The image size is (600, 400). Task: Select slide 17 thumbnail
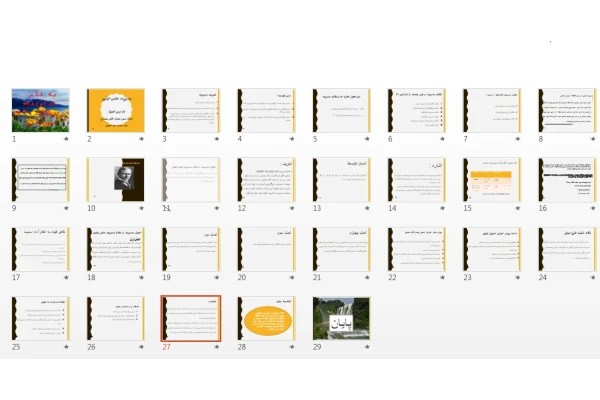pos(41,249)
